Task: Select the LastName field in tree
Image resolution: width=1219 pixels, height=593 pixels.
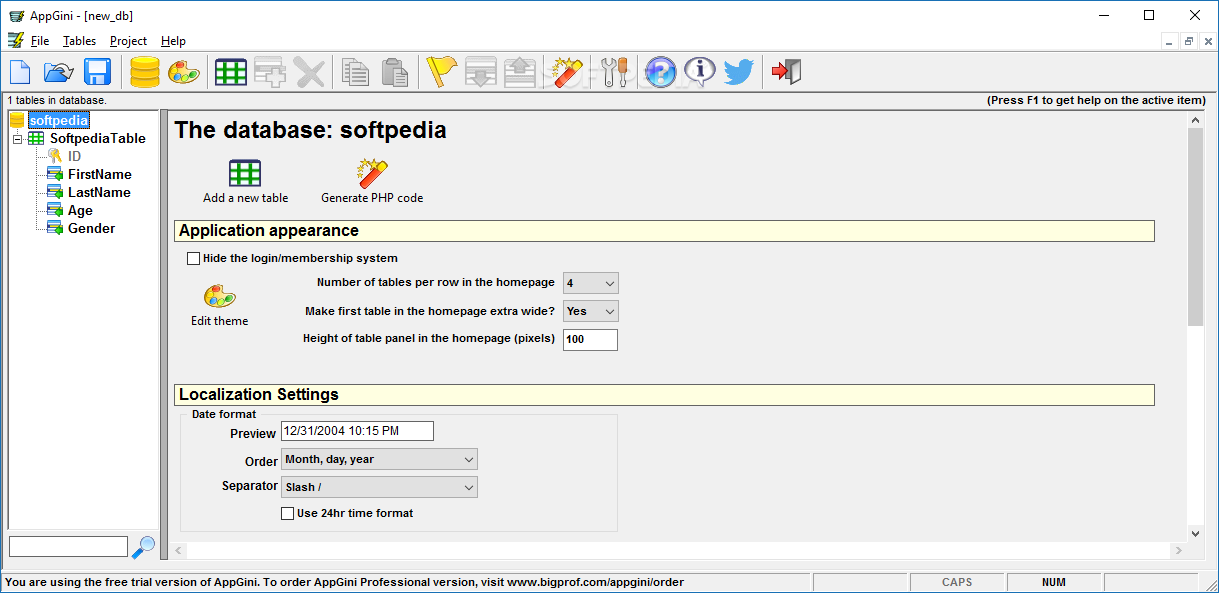Action: 99,193
